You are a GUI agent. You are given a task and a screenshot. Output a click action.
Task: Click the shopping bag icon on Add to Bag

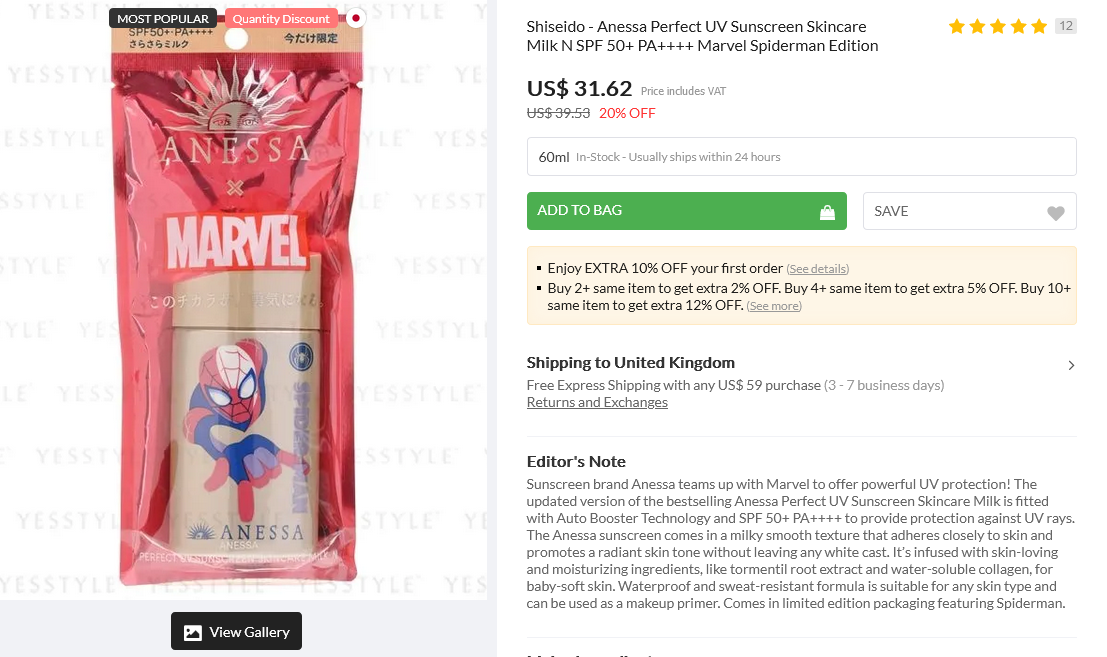[x=827, y=212]
